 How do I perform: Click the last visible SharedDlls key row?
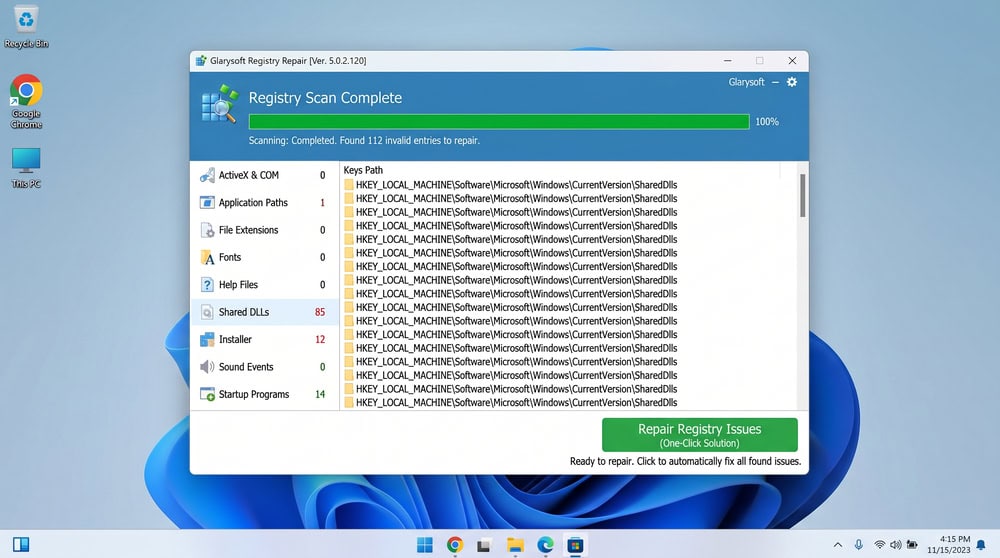pyautogui.click(x=510, y=403)
